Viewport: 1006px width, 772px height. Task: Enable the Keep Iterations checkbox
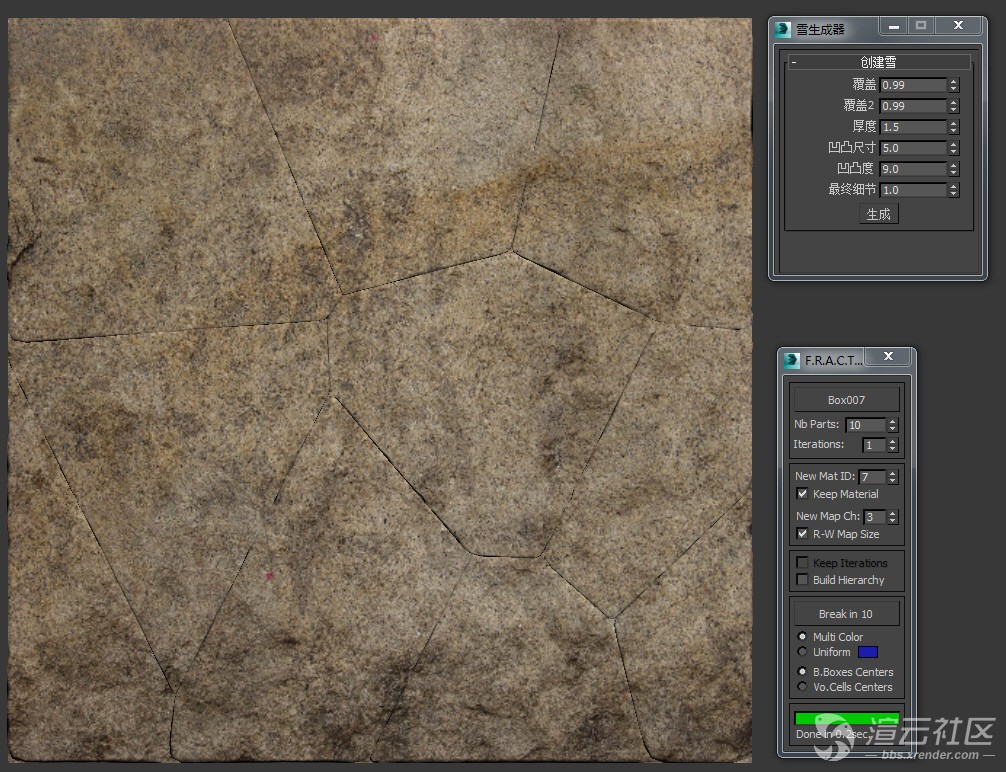pyautogui.click(x=802, y=562)
